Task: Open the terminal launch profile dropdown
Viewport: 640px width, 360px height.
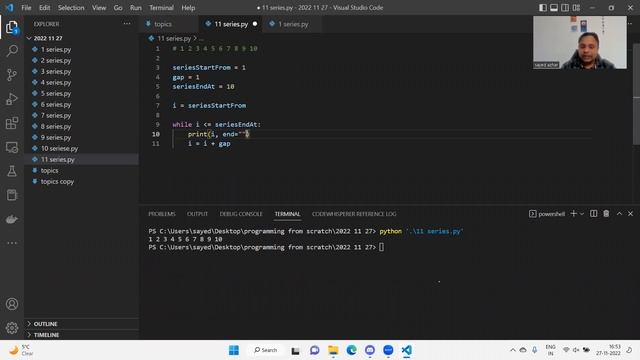Action: (582, 213)
